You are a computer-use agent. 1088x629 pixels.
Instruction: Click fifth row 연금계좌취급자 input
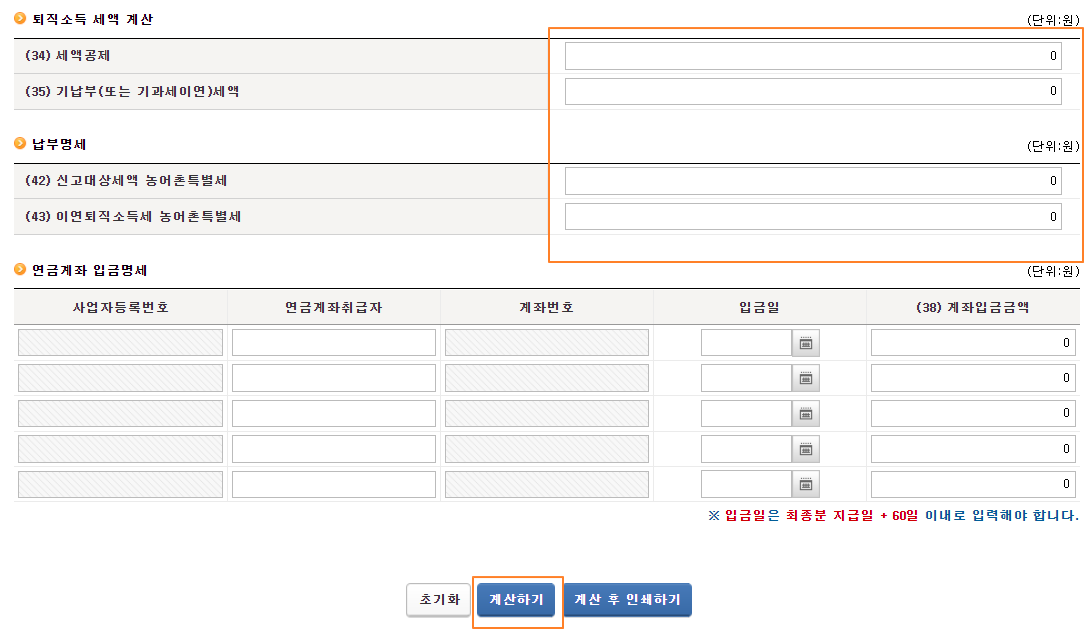click(334, 484)
